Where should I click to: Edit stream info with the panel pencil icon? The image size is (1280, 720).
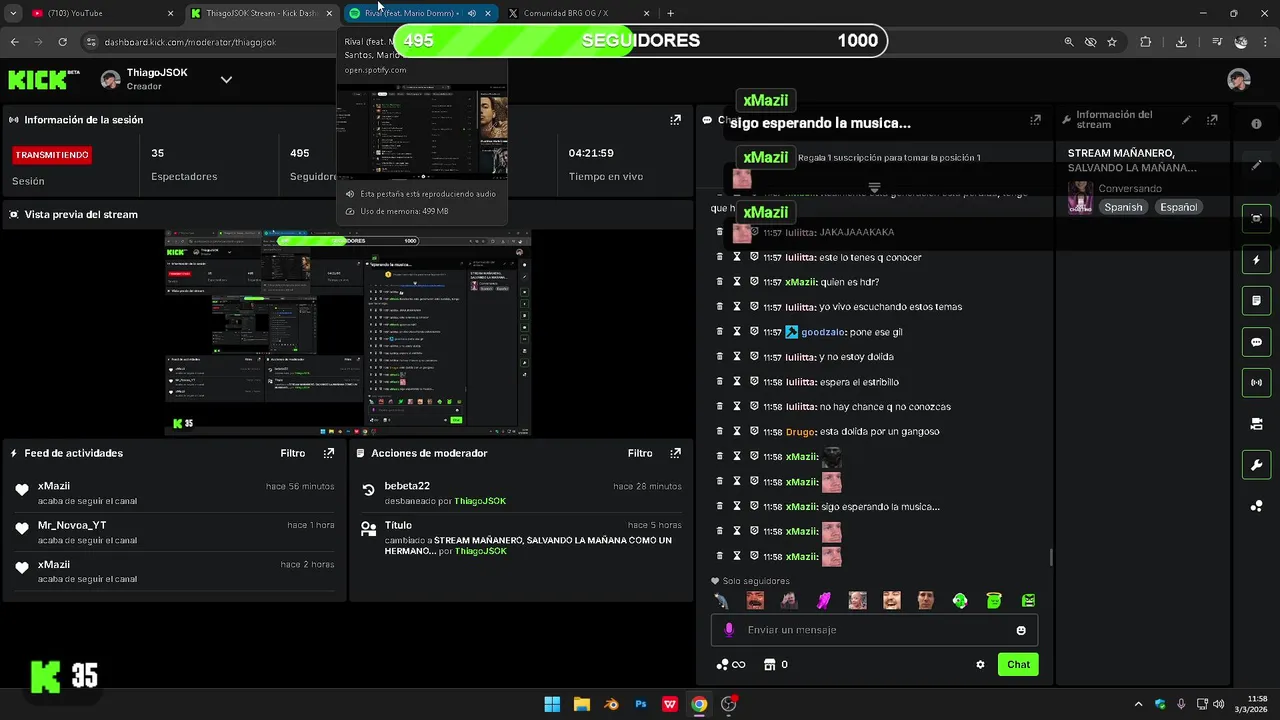pyautogui.click(x=1186, y=120)
